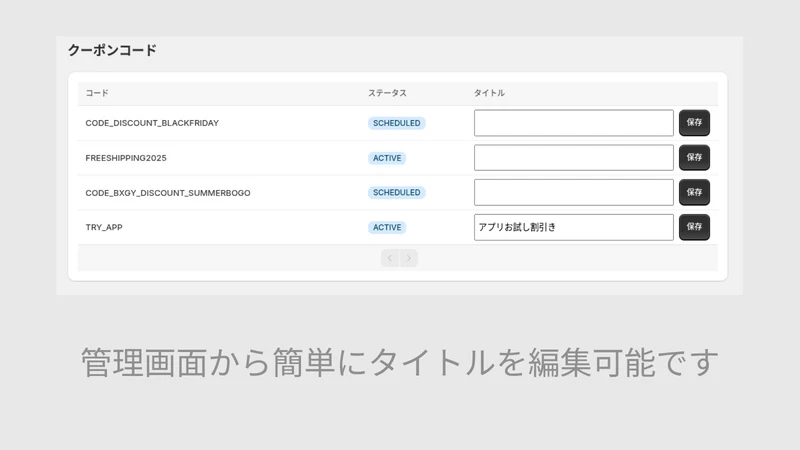
Task: Click title input for CODE_DISCOUNT_BLACKFRIDAY
Action: point(573,123)
